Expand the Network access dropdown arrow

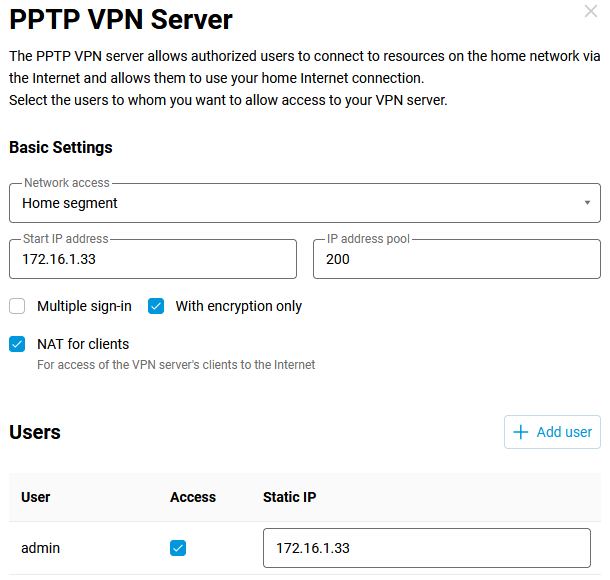pyautogui.click(x=587, y=203)
